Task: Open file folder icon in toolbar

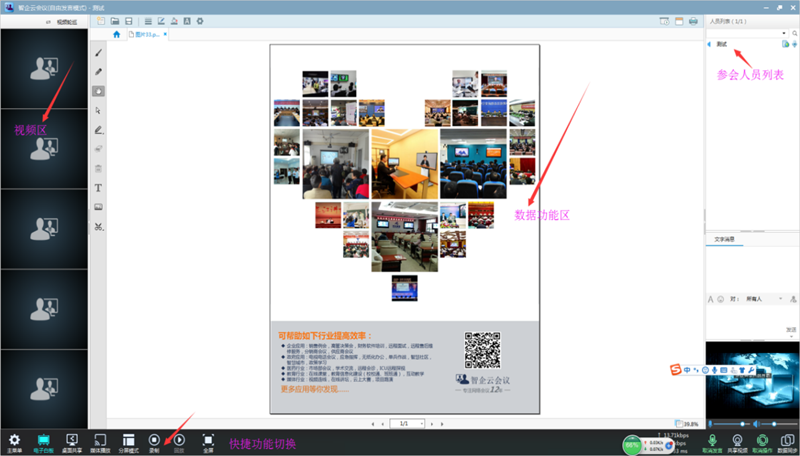Action: [x=115, y=21]
